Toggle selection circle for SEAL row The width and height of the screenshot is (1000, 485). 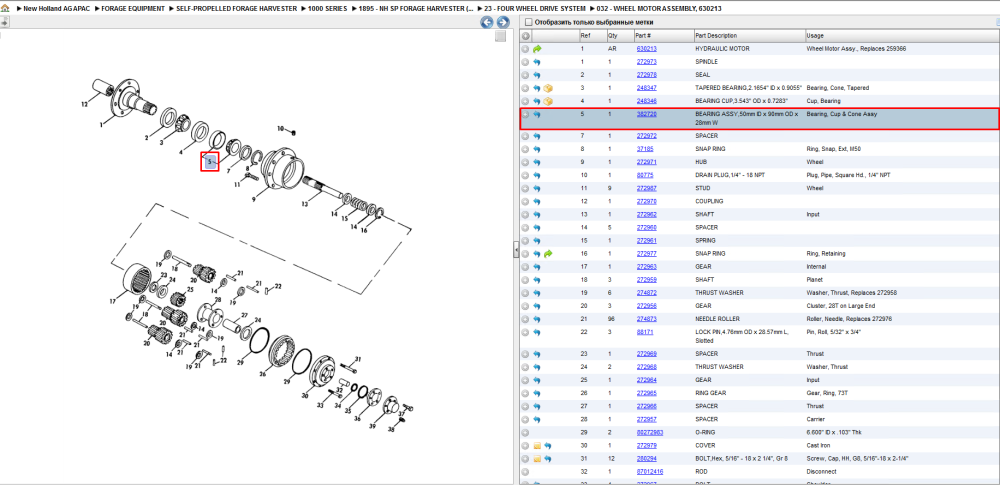pyautogui.click(x=526, y=75)
